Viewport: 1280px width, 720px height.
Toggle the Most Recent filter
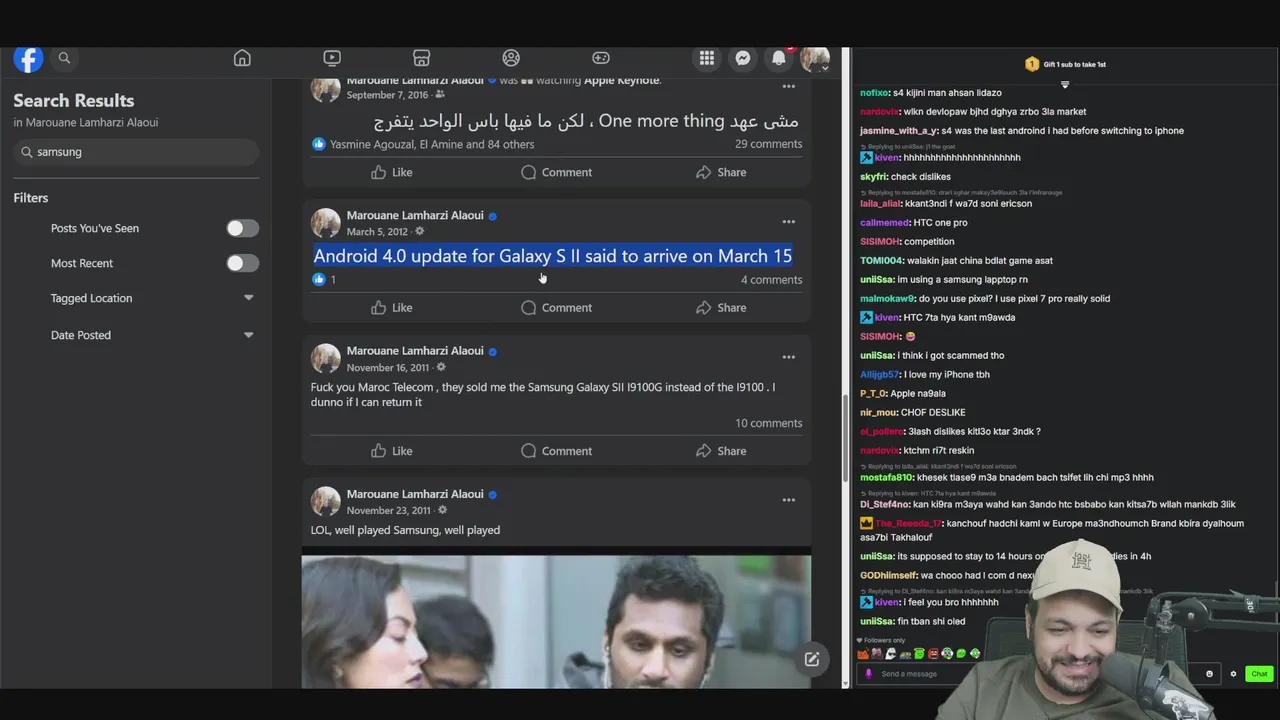[242, 263]
